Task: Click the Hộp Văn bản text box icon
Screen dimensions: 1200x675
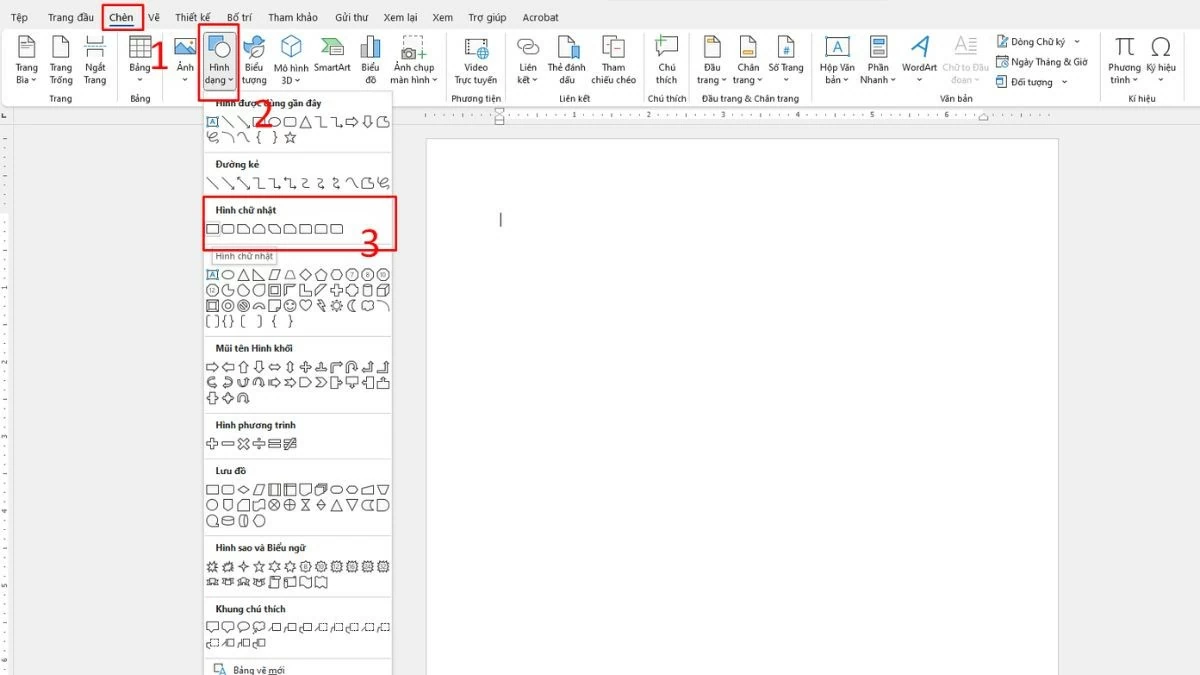Action: 836,60
